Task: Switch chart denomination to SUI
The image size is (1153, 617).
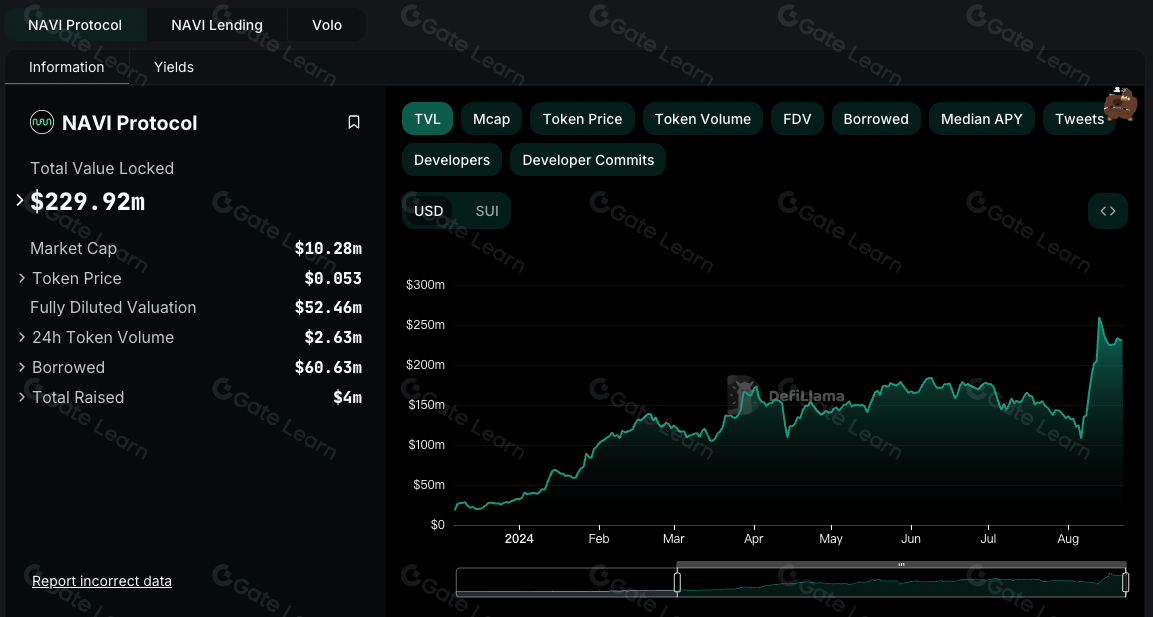Action: [487, 211]
